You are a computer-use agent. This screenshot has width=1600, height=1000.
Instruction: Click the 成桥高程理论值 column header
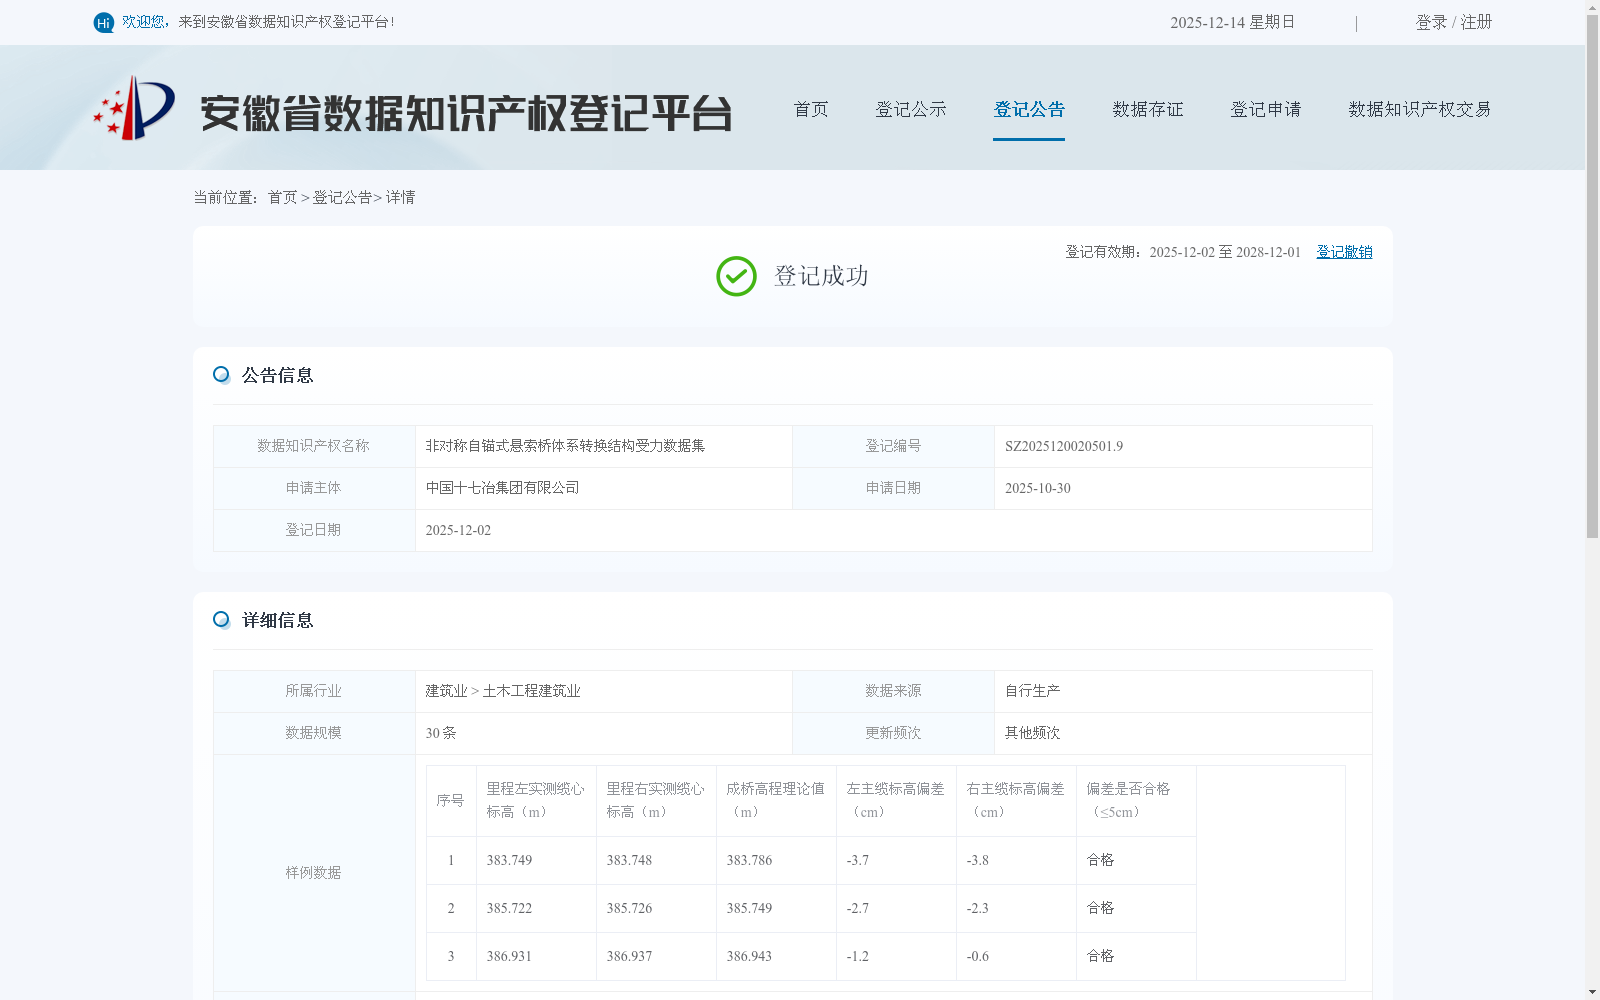(x=776, y=800)
